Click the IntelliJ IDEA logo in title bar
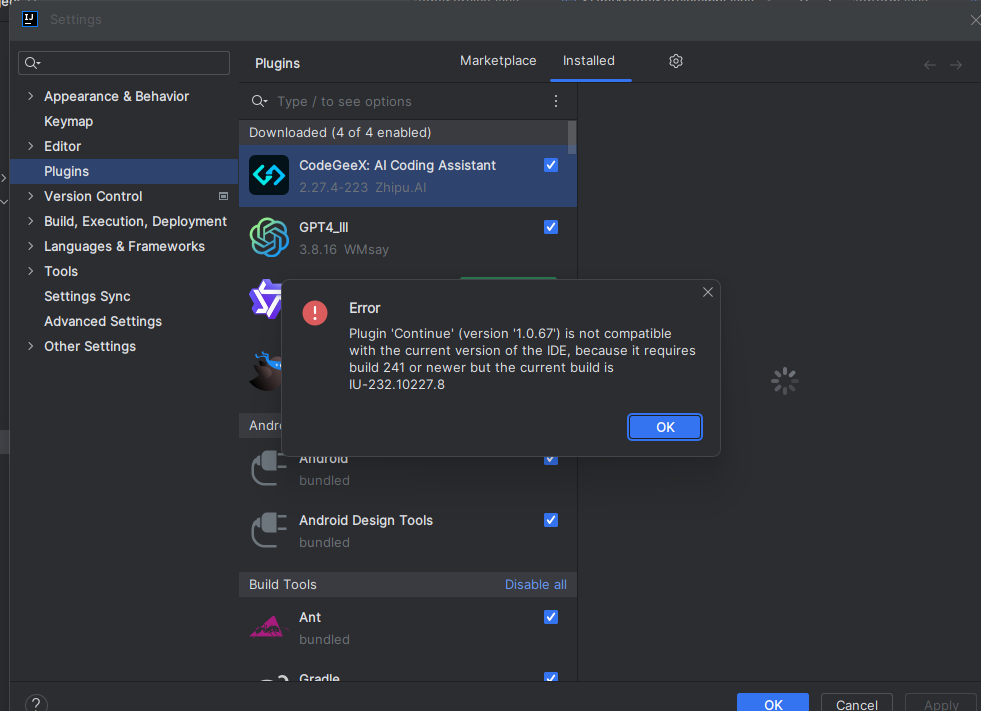 [30, 19]
